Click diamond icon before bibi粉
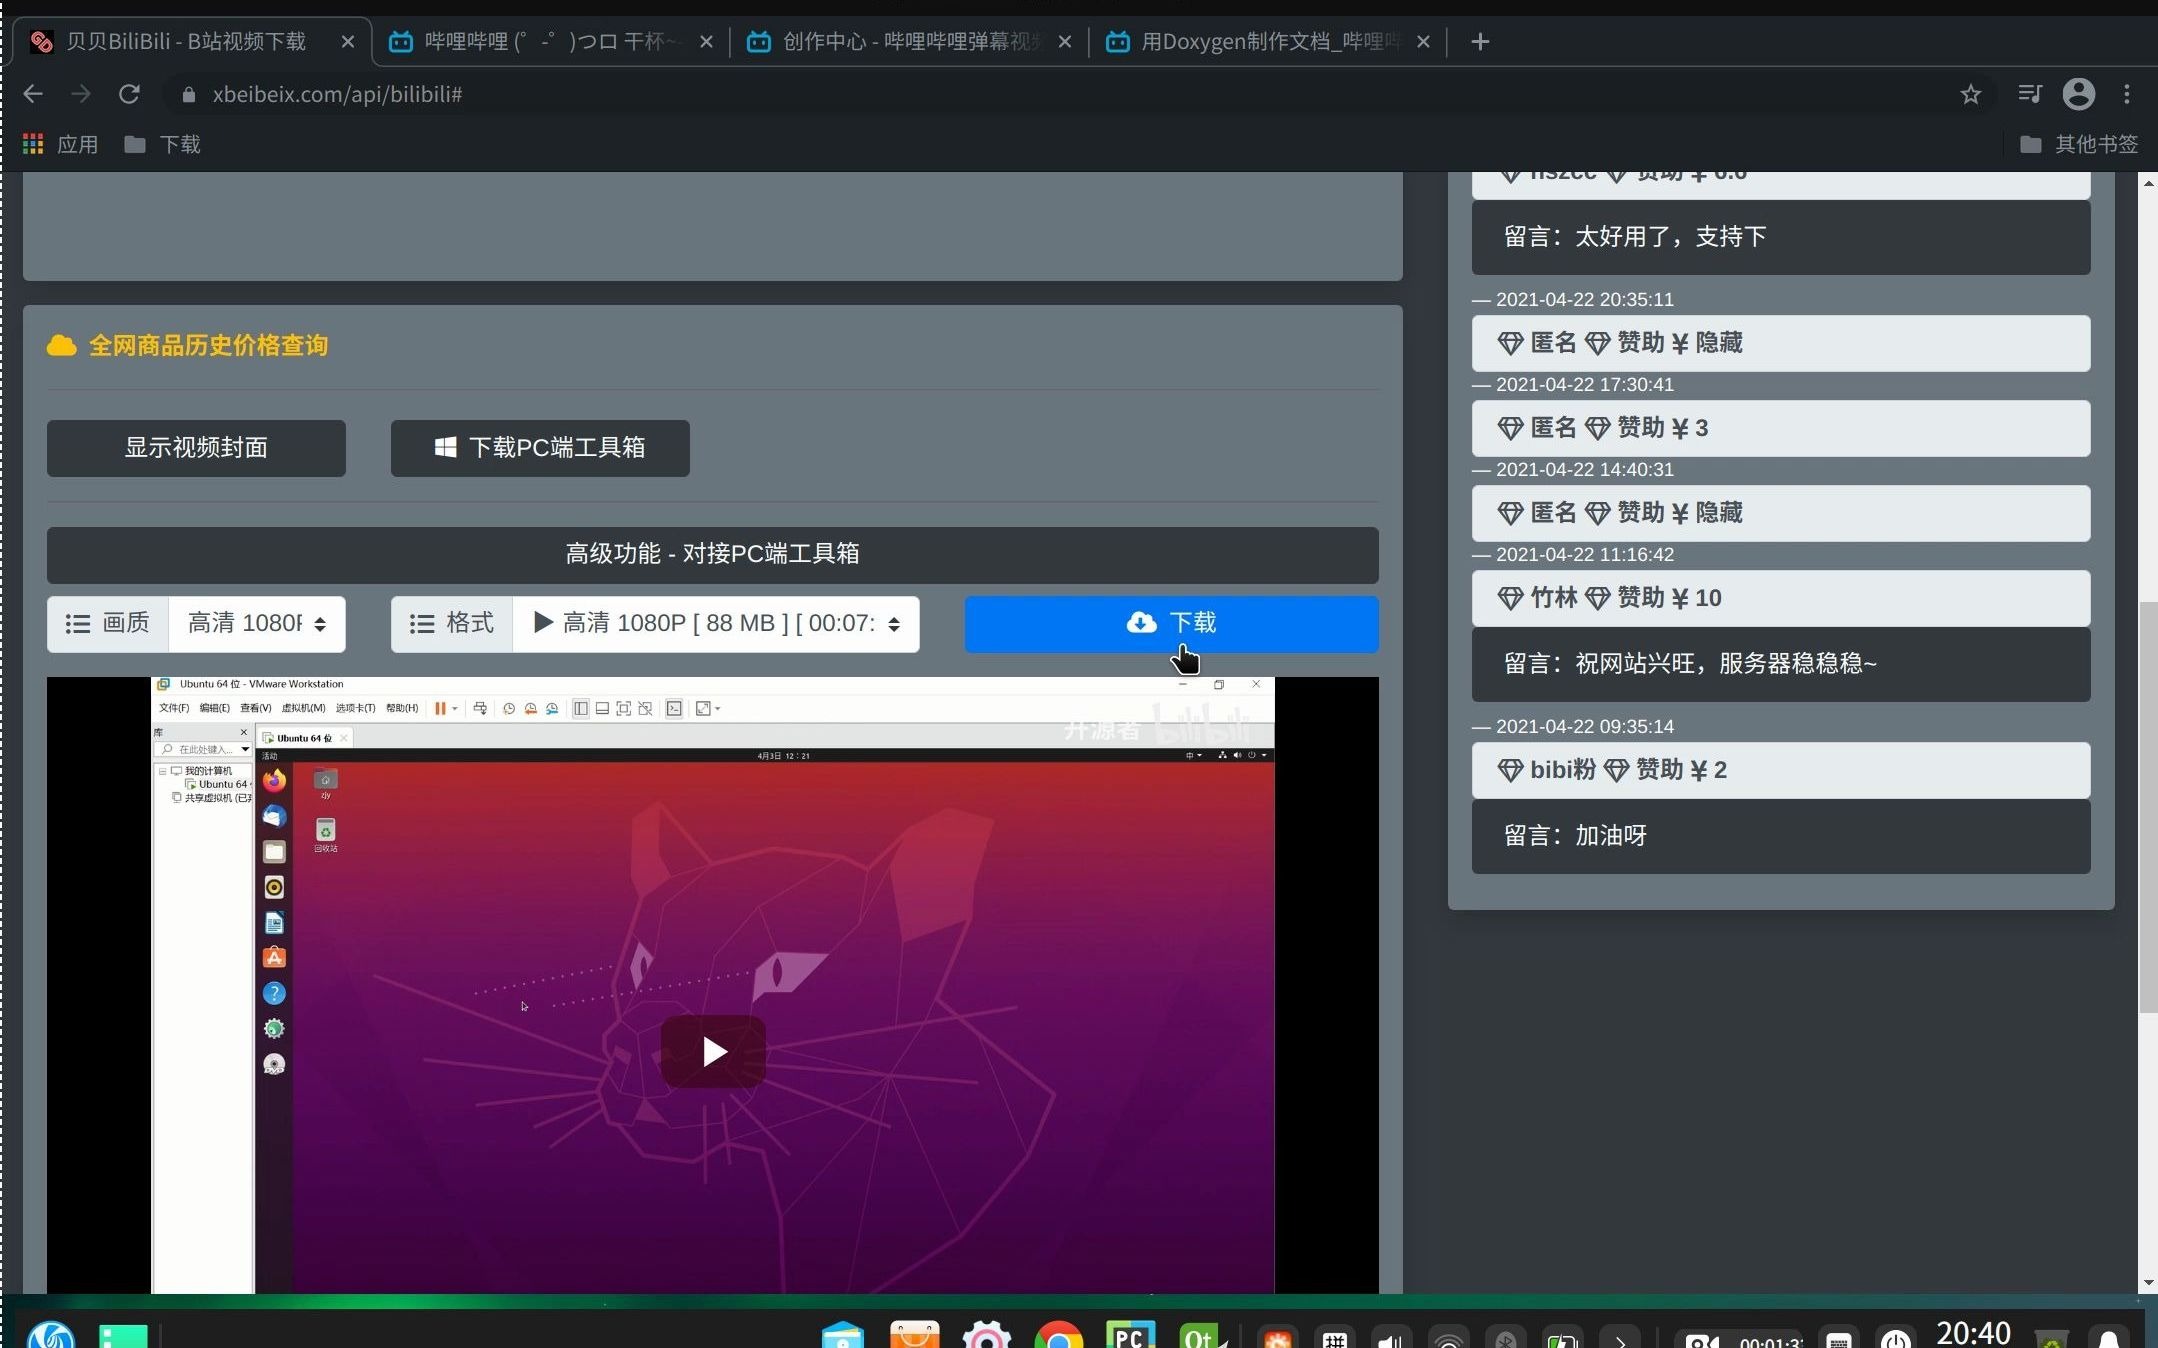Image resolution: width=2158 pixels, height=1348 pixels. [x=1510, y=770]
